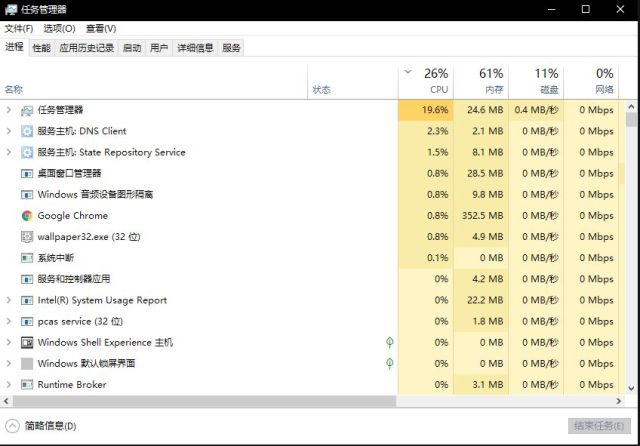Click 28.5 MB memory for 桌面窗口管理器
The image size is (640, 446).
(481, 173)
